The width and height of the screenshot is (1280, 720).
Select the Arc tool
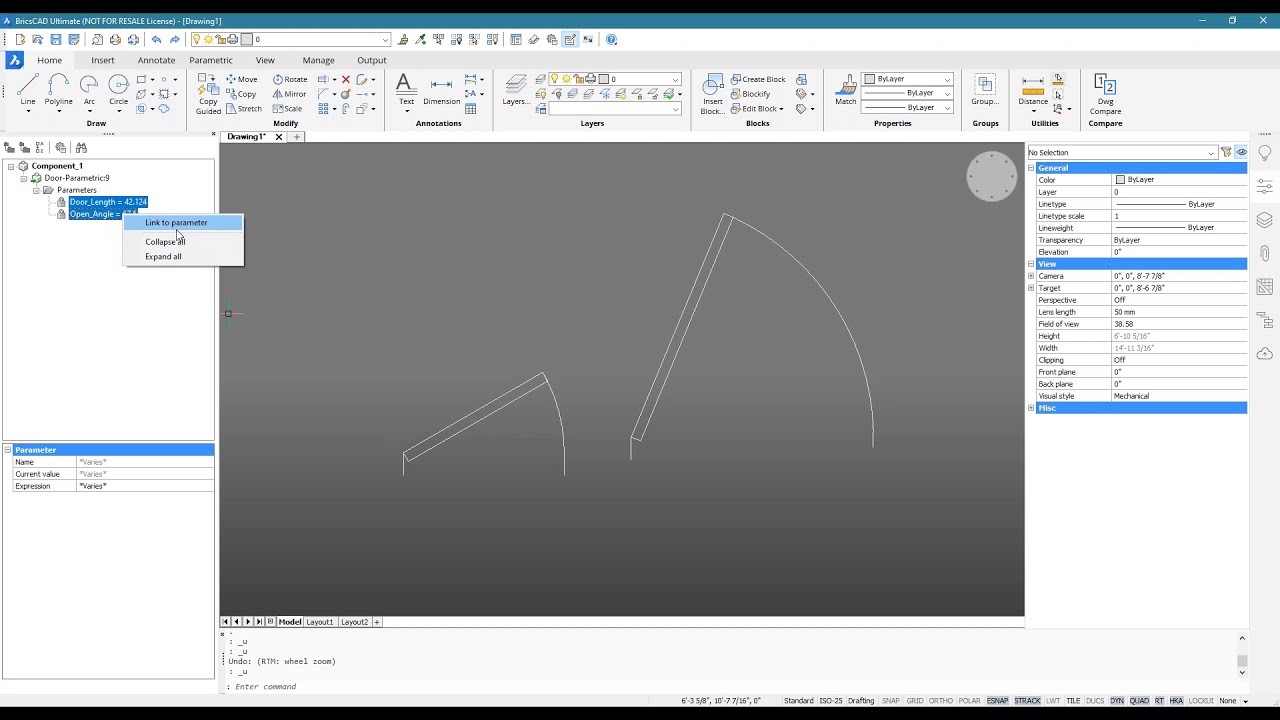(89, 90)
